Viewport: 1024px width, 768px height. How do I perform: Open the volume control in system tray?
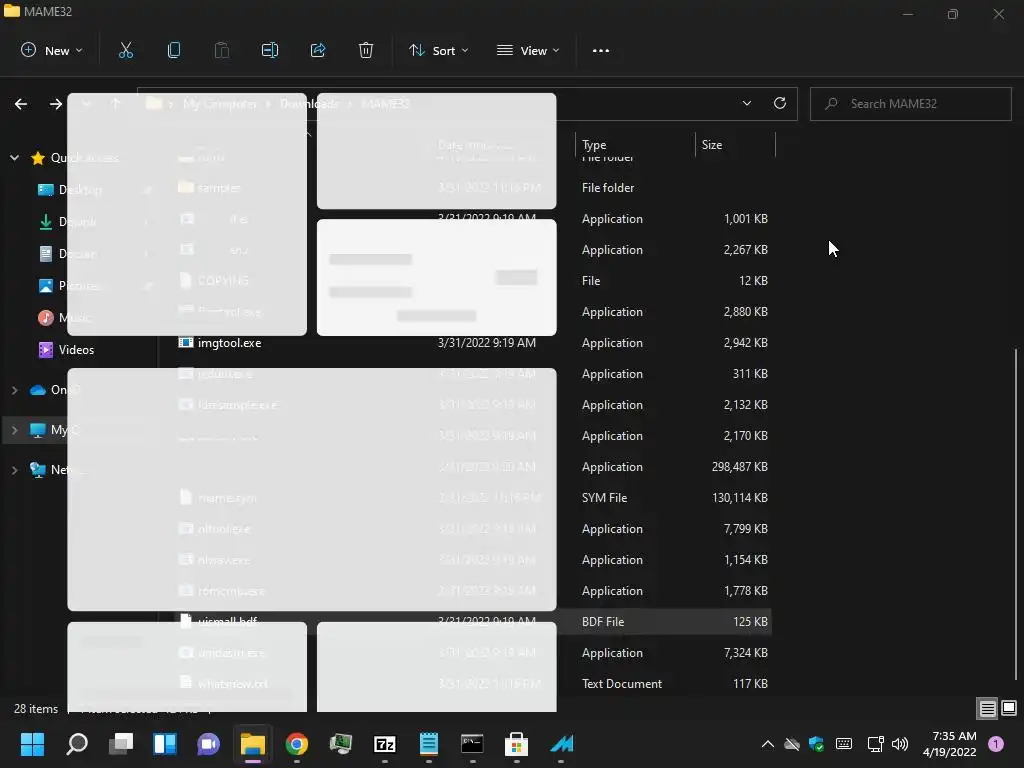pos(900,743)
